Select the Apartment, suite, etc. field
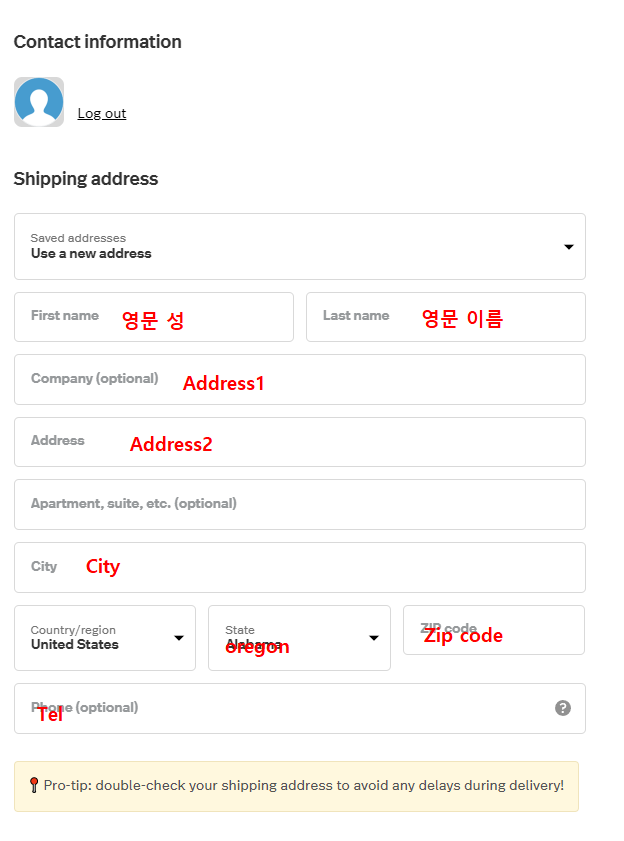The image size is (624, 841). click(300, 505)
